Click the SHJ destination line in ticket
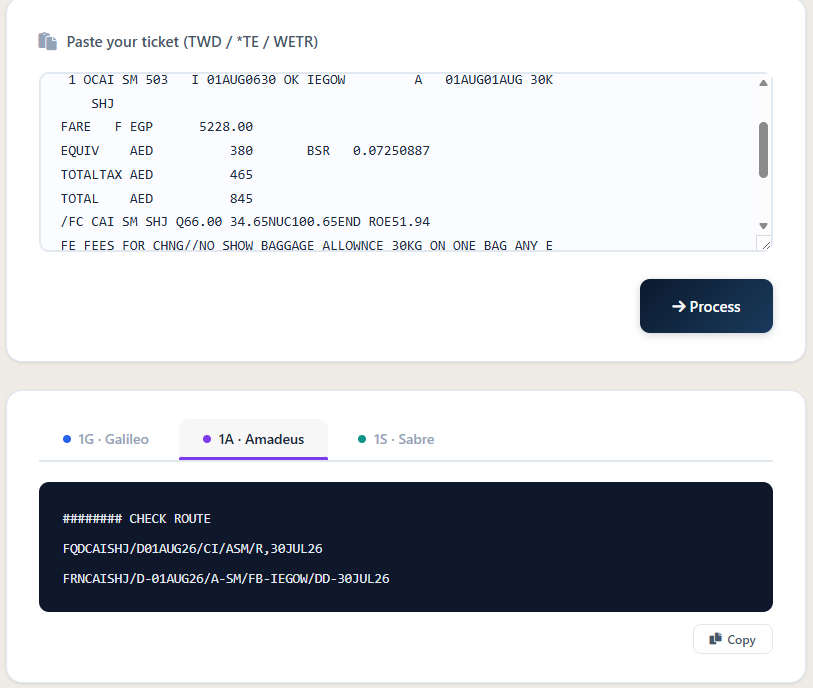The width and height of the screenshot is (813, 688). [x=103, y=104]
